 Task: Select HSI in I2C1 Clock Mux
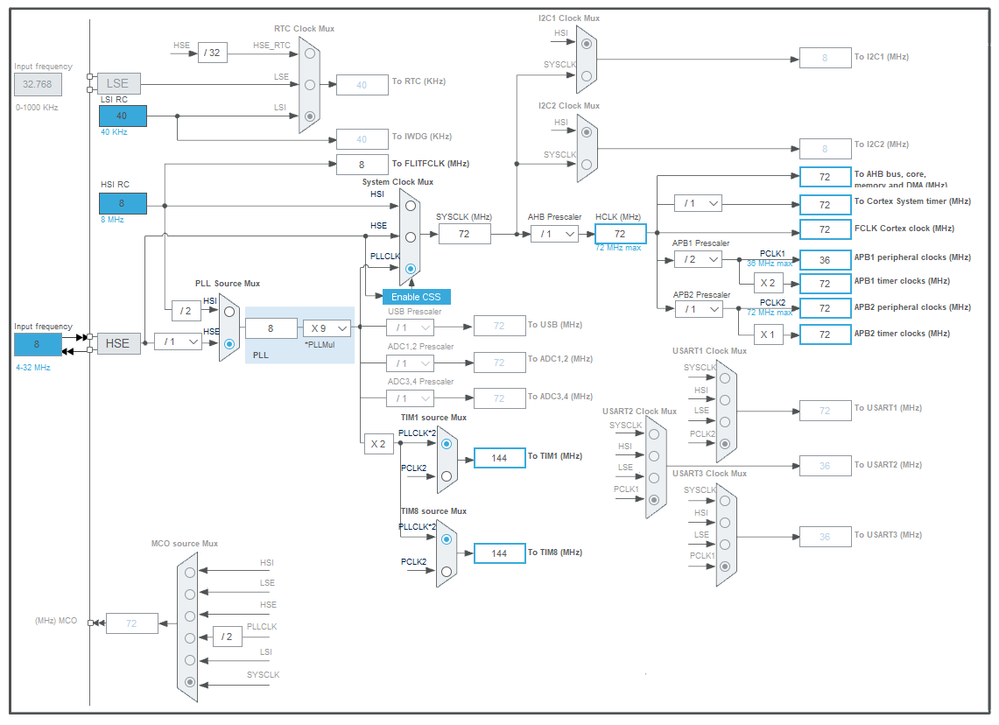click(x=586, y=44)
